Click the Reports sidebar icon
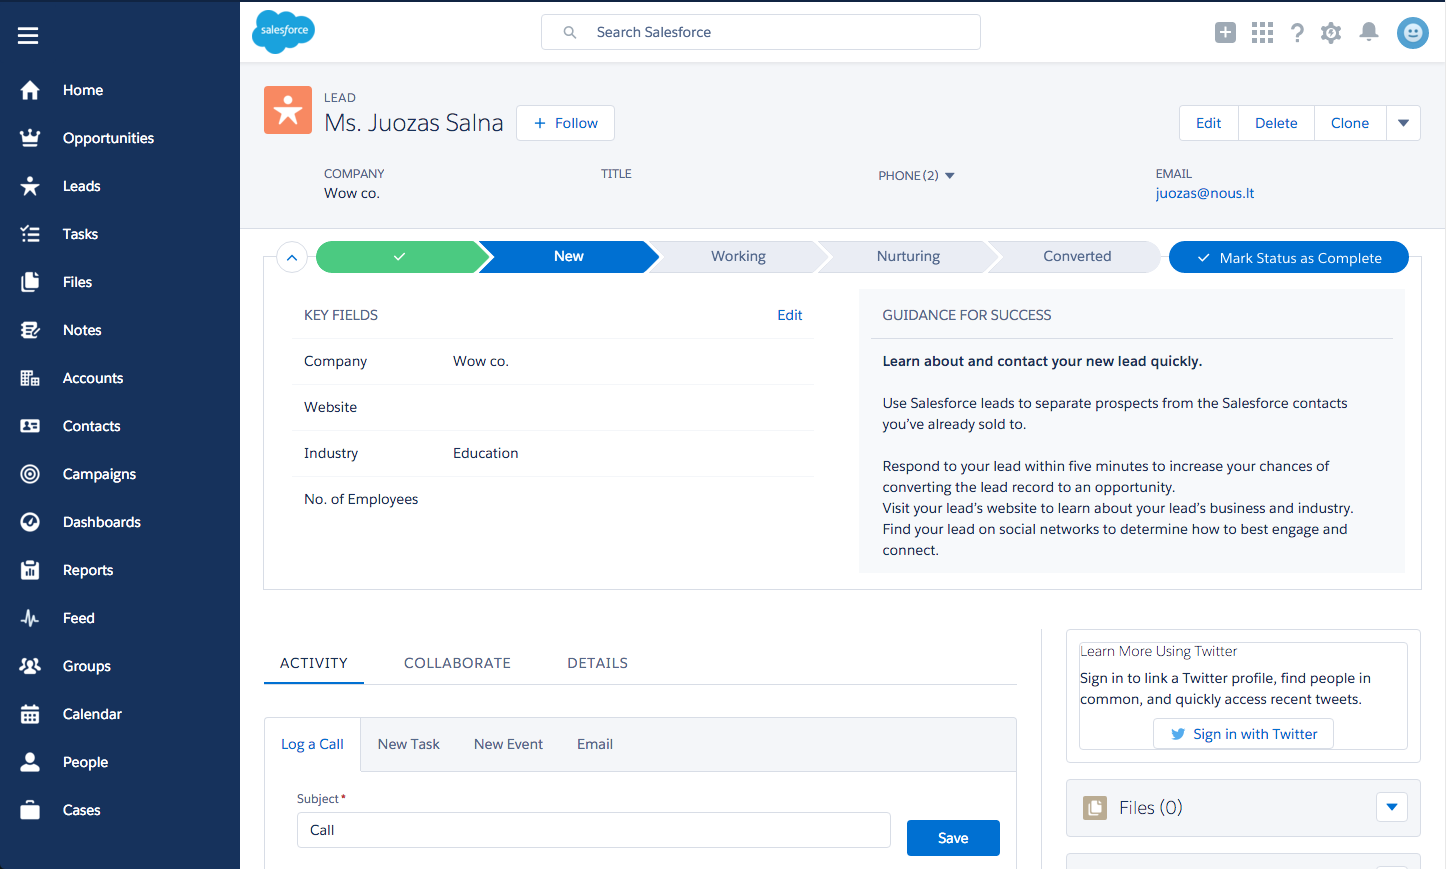1446x869 pixels. 30,570
